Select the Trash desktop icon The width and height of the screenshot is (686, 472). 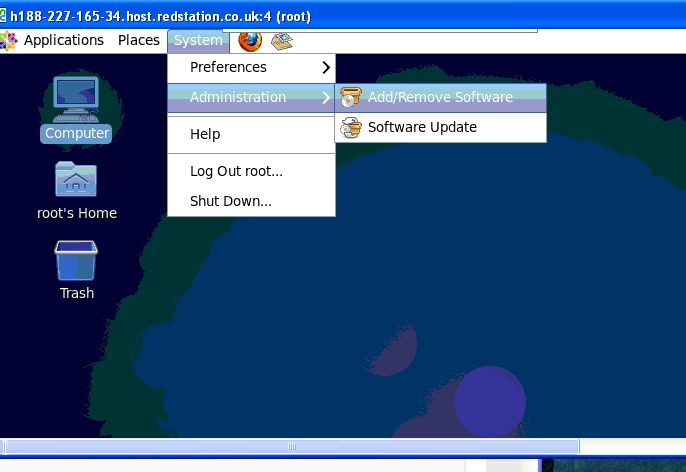pos(76,261)
